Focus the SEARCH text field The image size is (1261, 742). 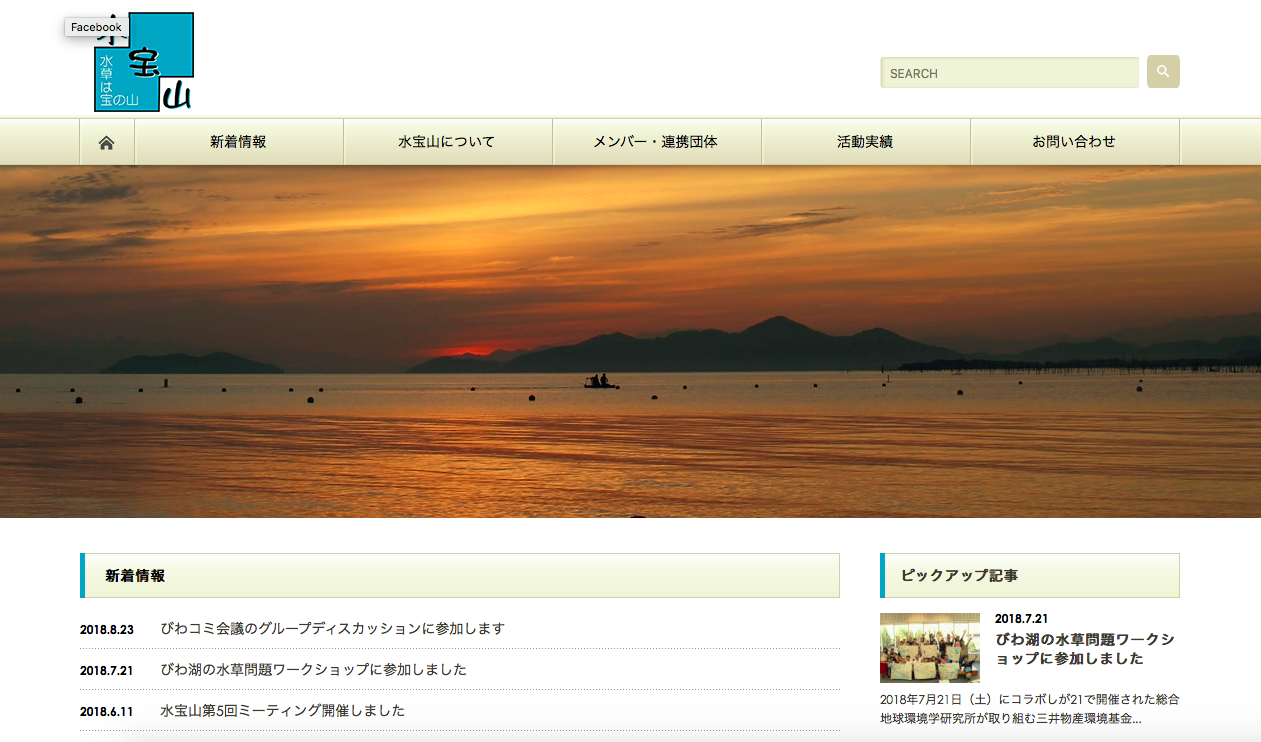click(x=1008, y=73)
